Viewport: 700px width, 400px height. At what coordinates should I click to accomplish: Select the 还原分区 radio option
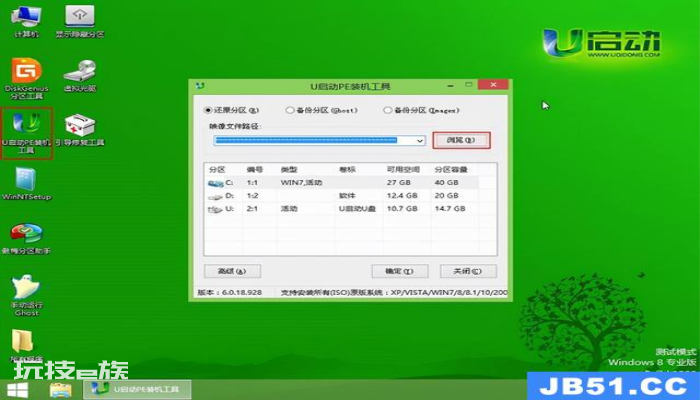point(231,110)
